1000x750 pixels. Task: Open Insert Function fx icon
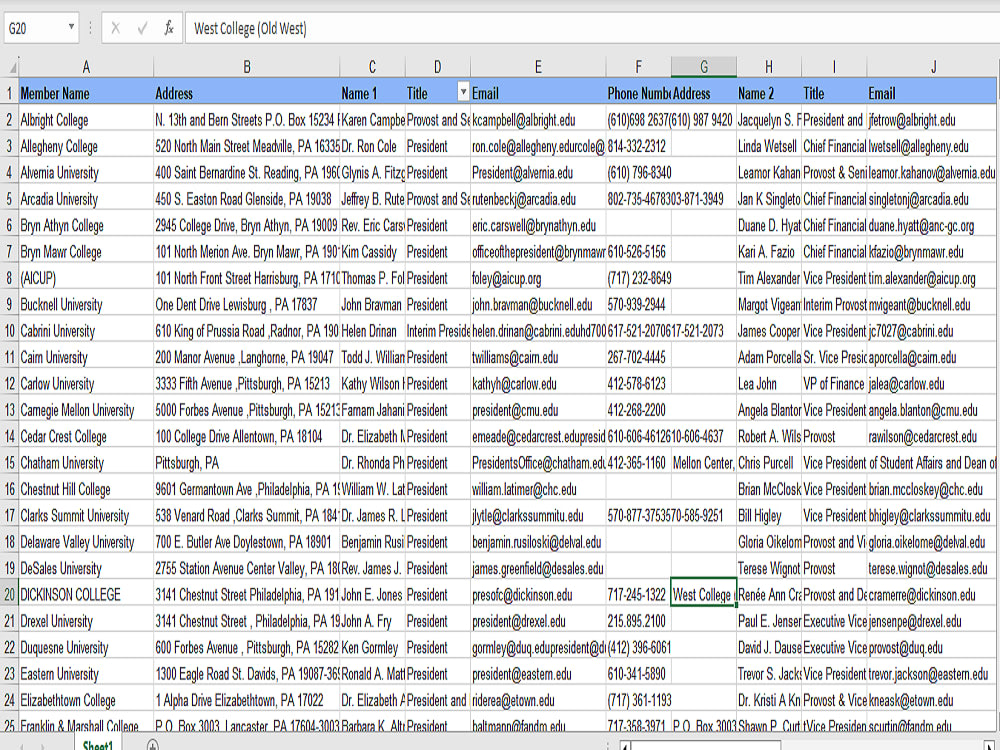point(169,28)
